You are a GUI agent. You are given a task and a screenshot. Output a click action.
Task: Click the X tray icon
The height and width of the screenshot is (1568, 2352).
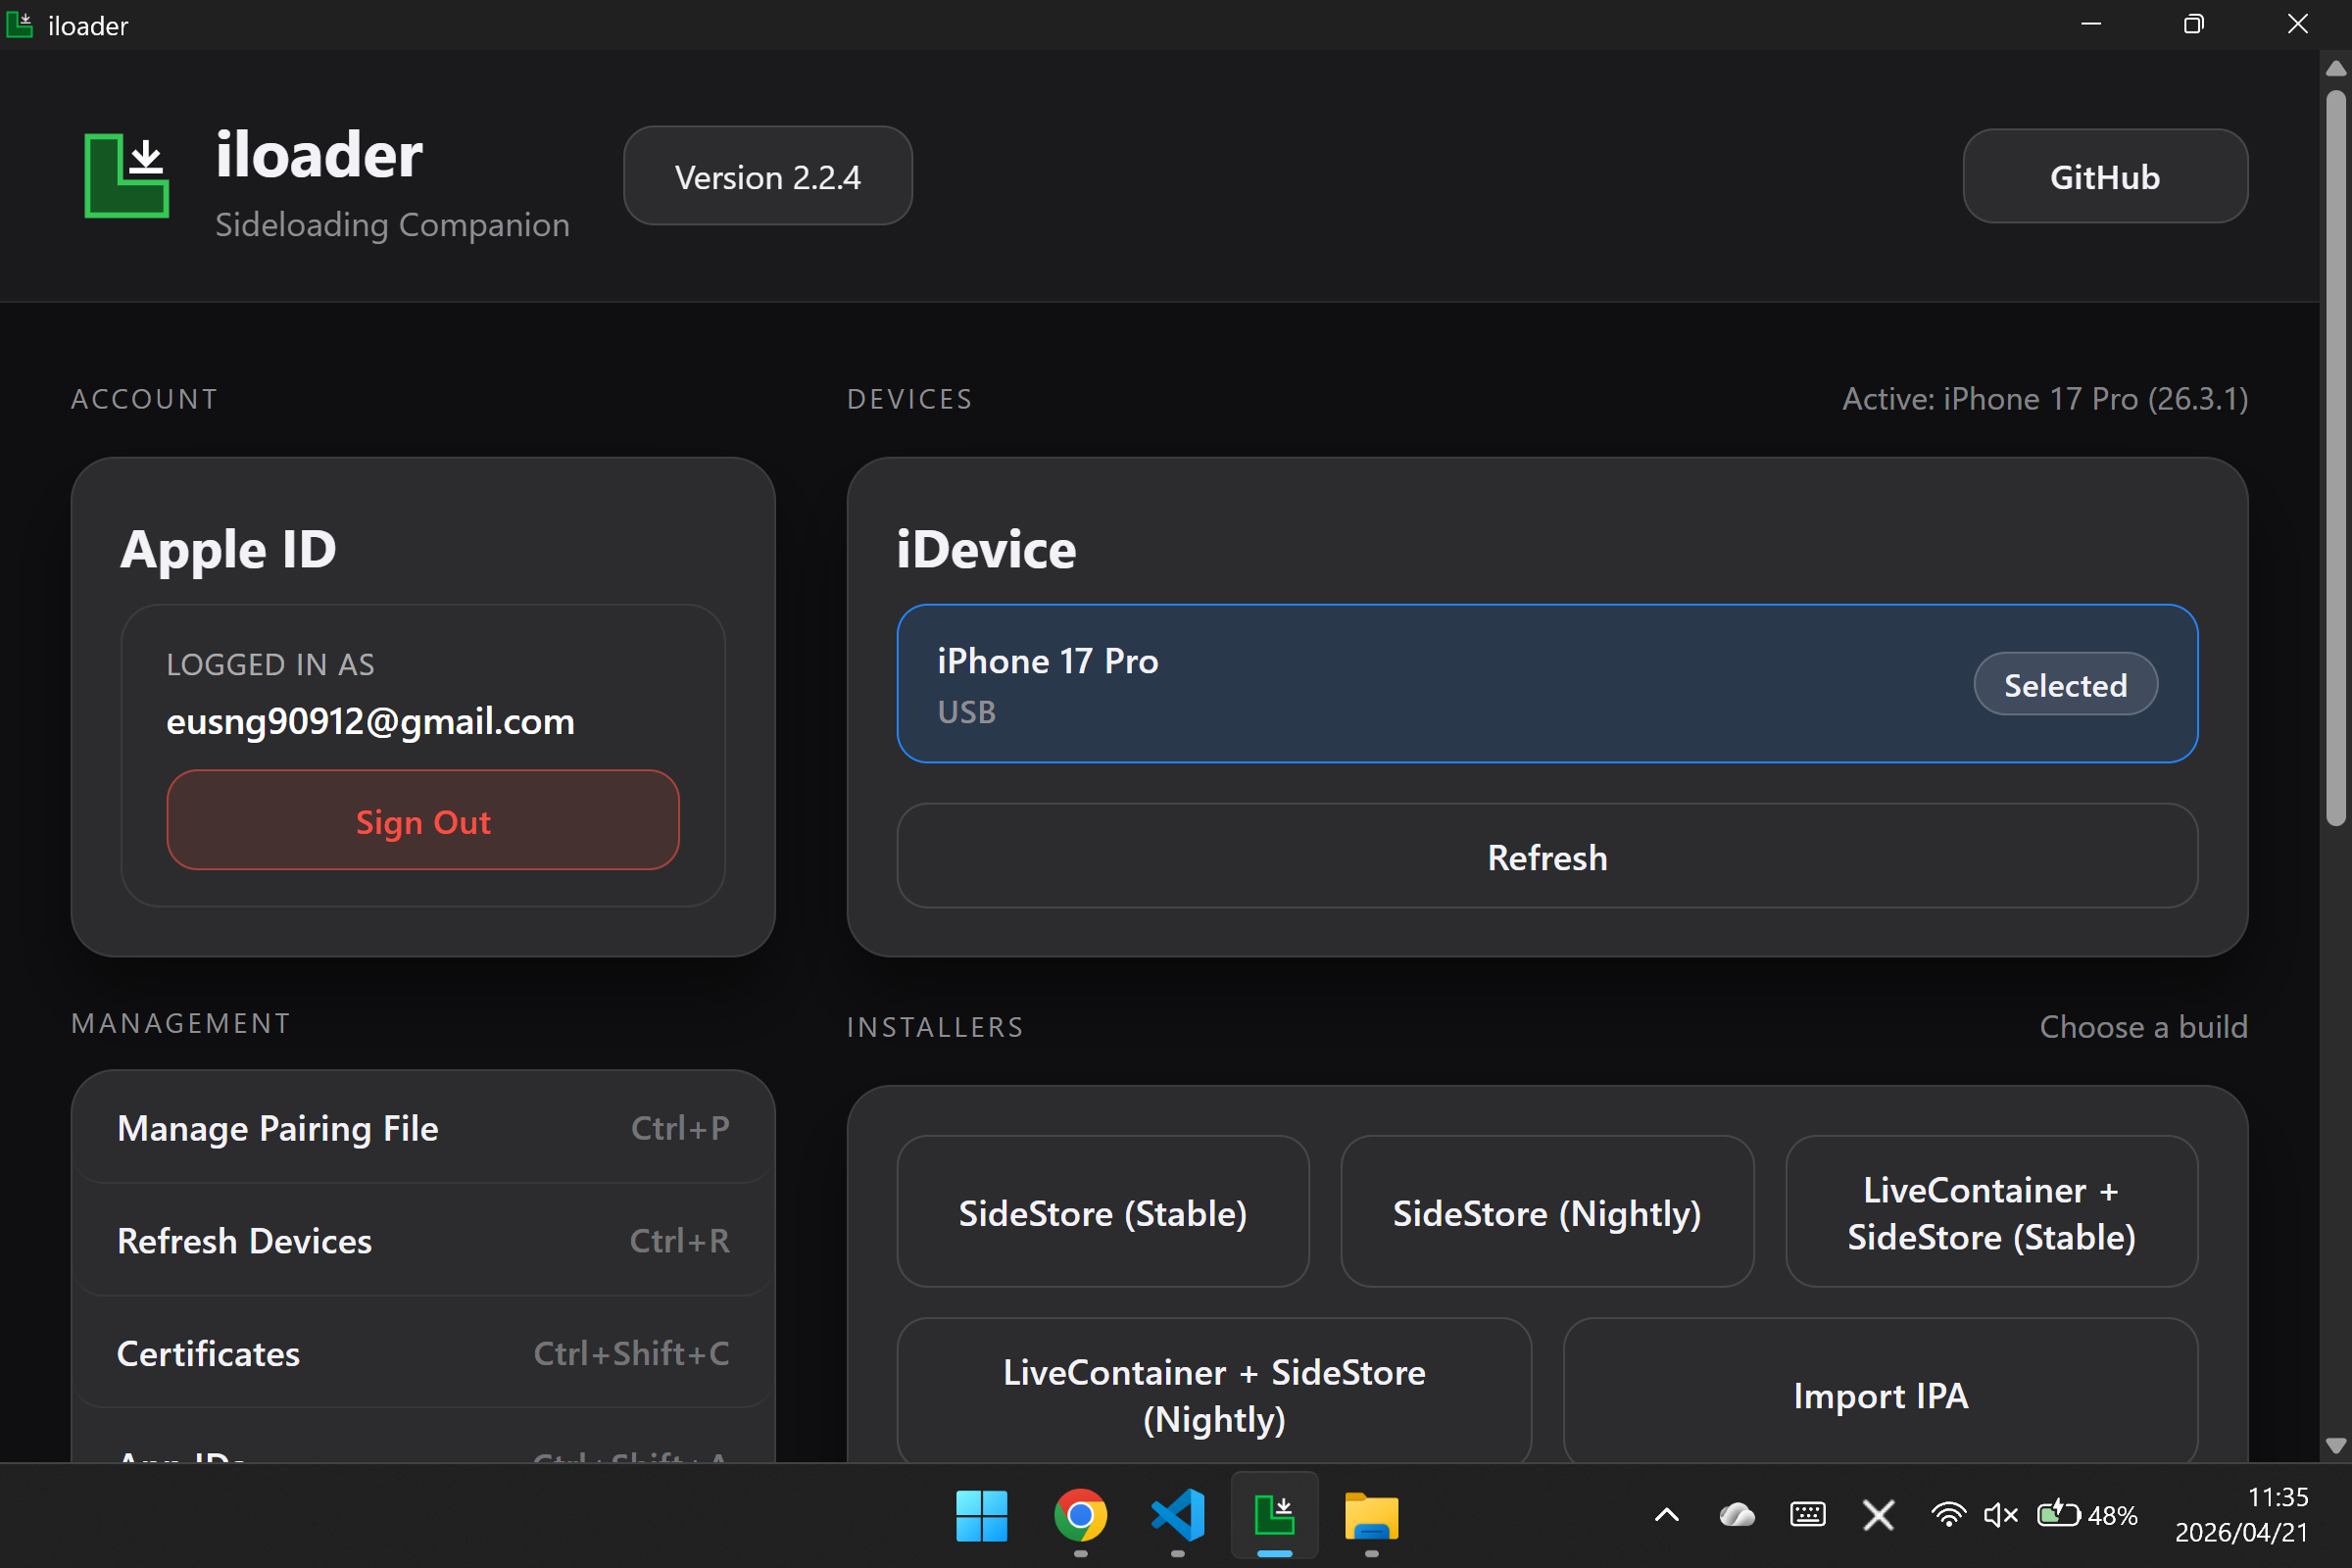(1878, 1515)
